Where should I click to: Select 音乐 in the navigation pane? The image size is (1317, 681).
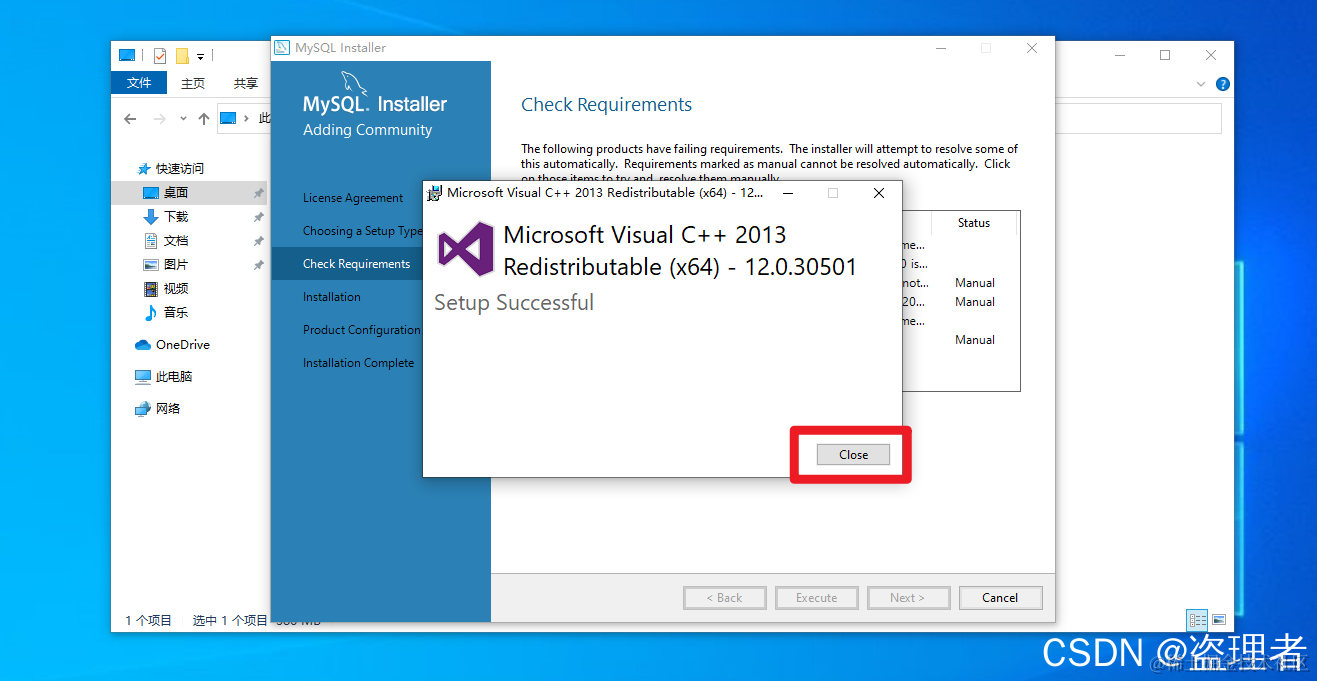176,313
